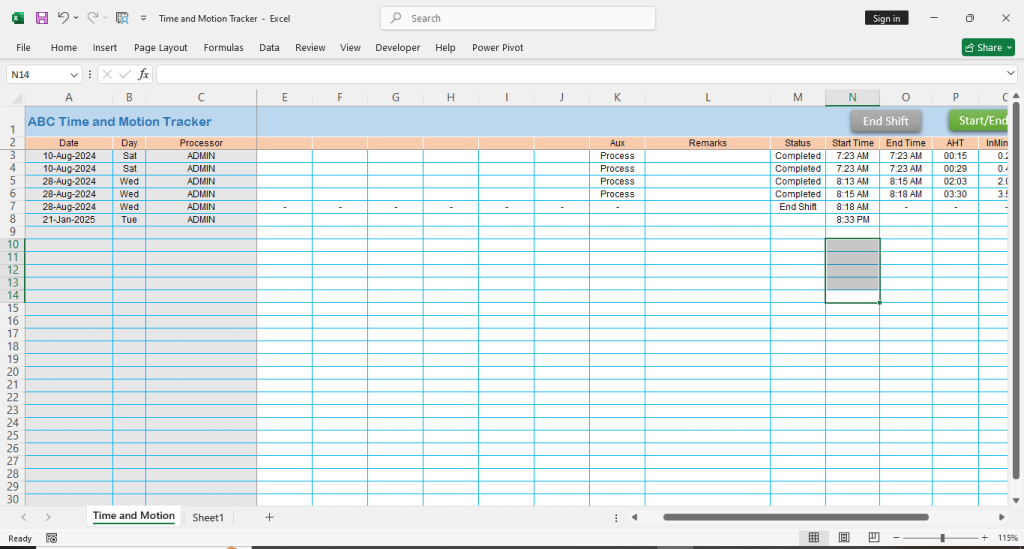Switch to the Sheet1 tab
This screenshot has width=1024, height=549.
coord(208,517)
